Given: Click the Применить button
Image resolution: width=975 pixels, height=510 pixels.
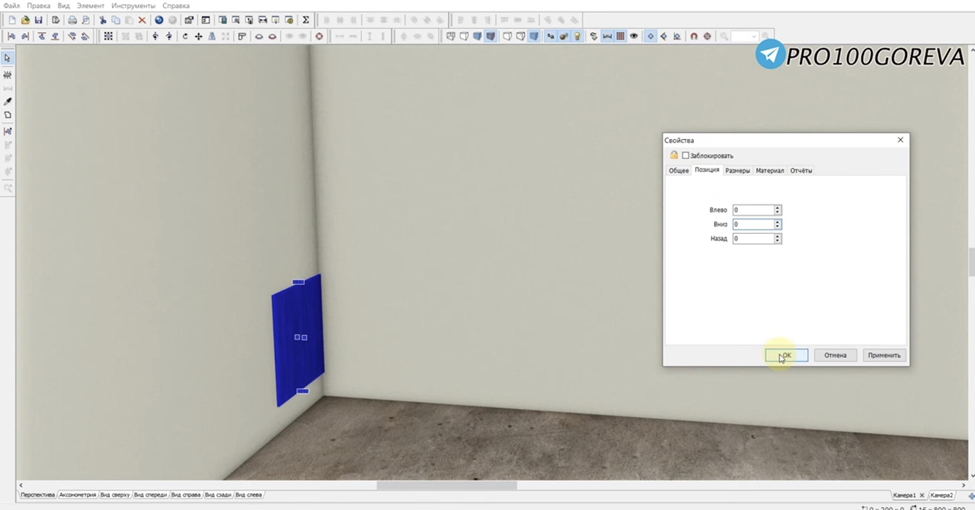Looking at the screenshot, I should point(884,355).
